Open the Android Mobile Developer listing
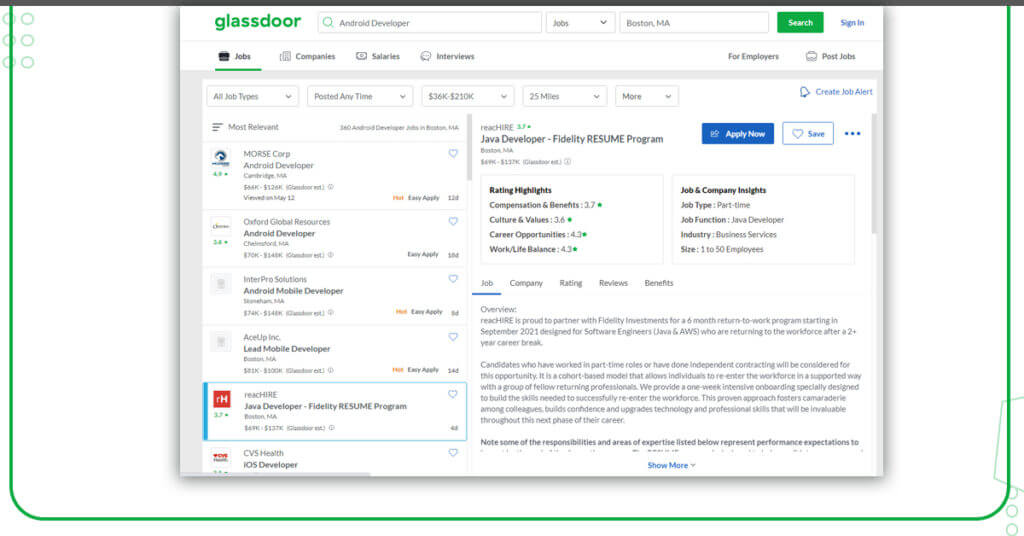Screen dimensions: 1024x536 (293, 291)
